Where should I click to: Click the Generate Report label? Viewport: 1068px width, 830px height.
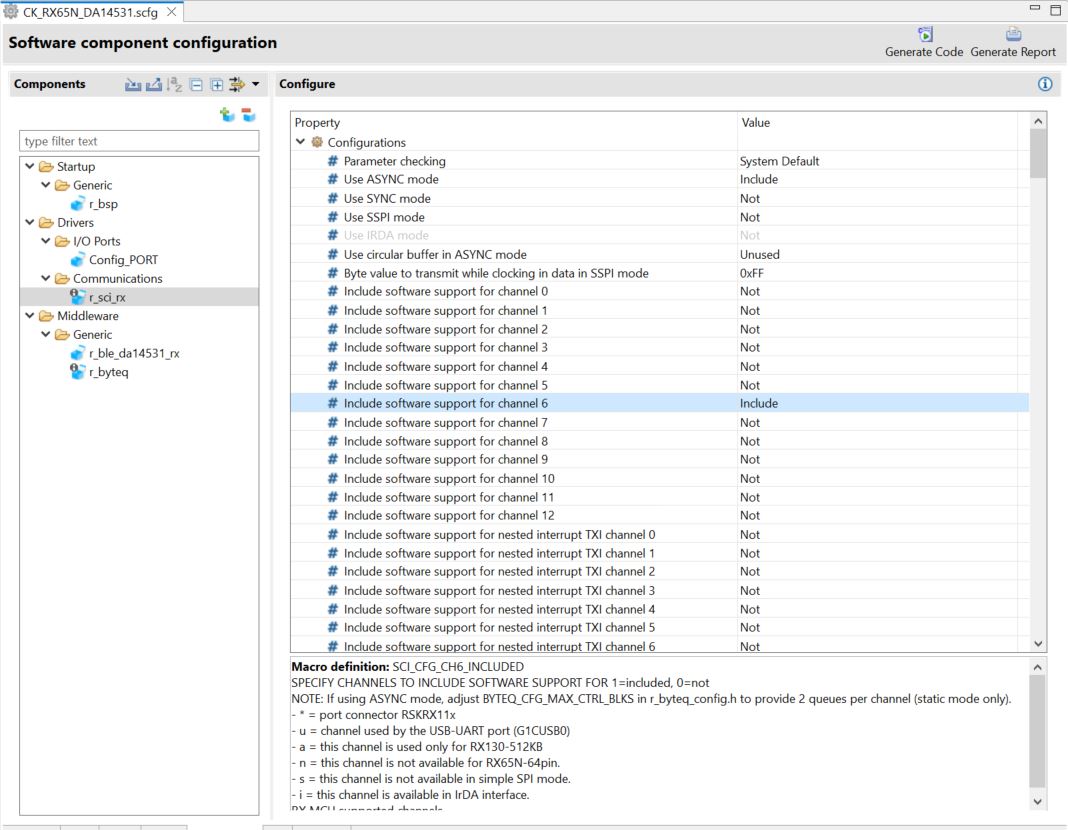coord(1013,52)
